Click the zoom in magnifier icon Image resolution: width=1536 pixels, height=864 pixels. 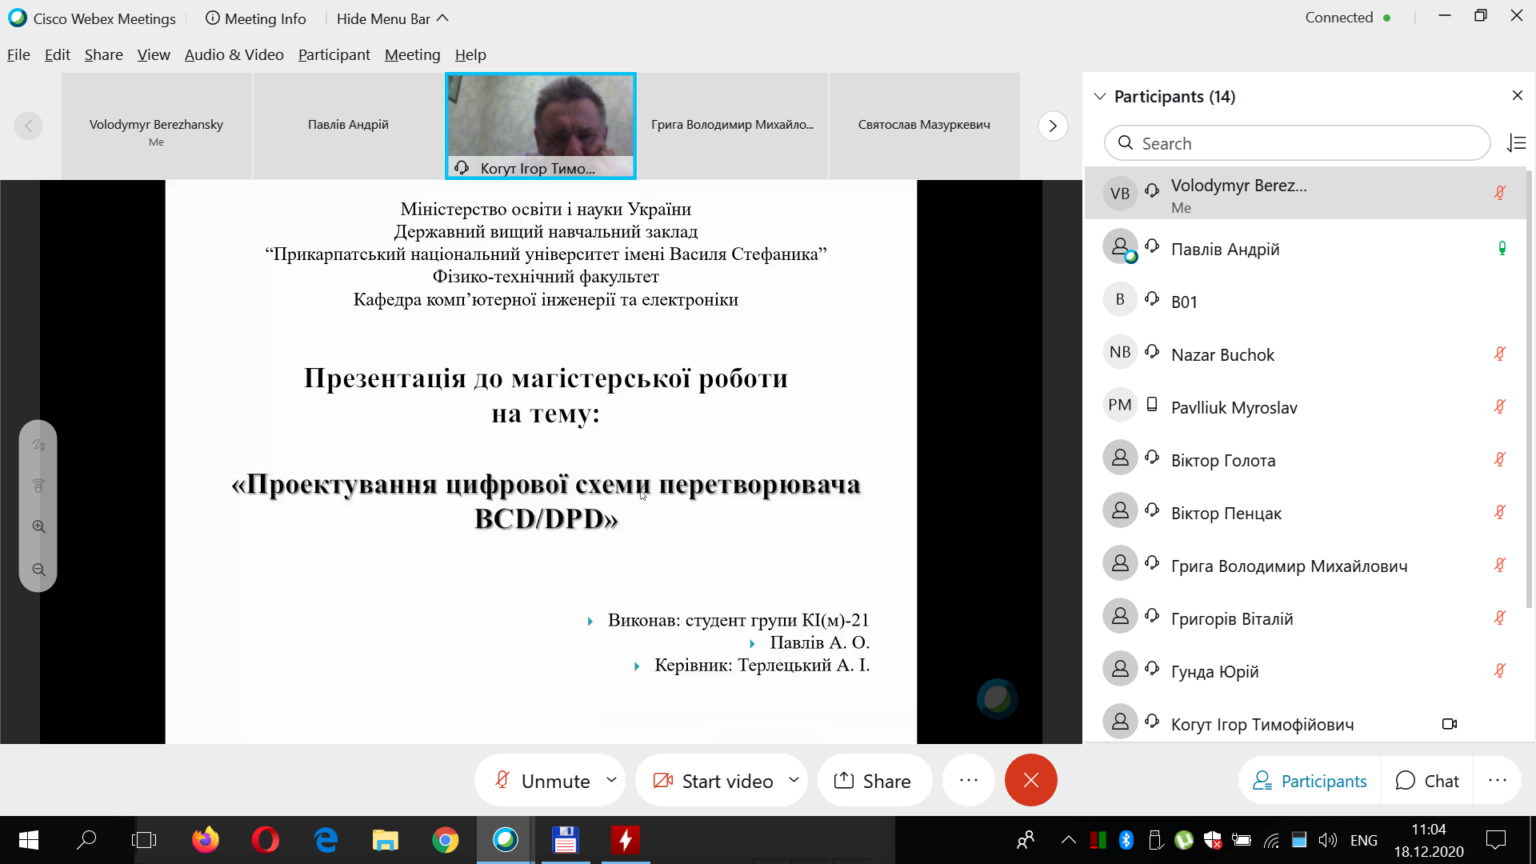point(39,527)
